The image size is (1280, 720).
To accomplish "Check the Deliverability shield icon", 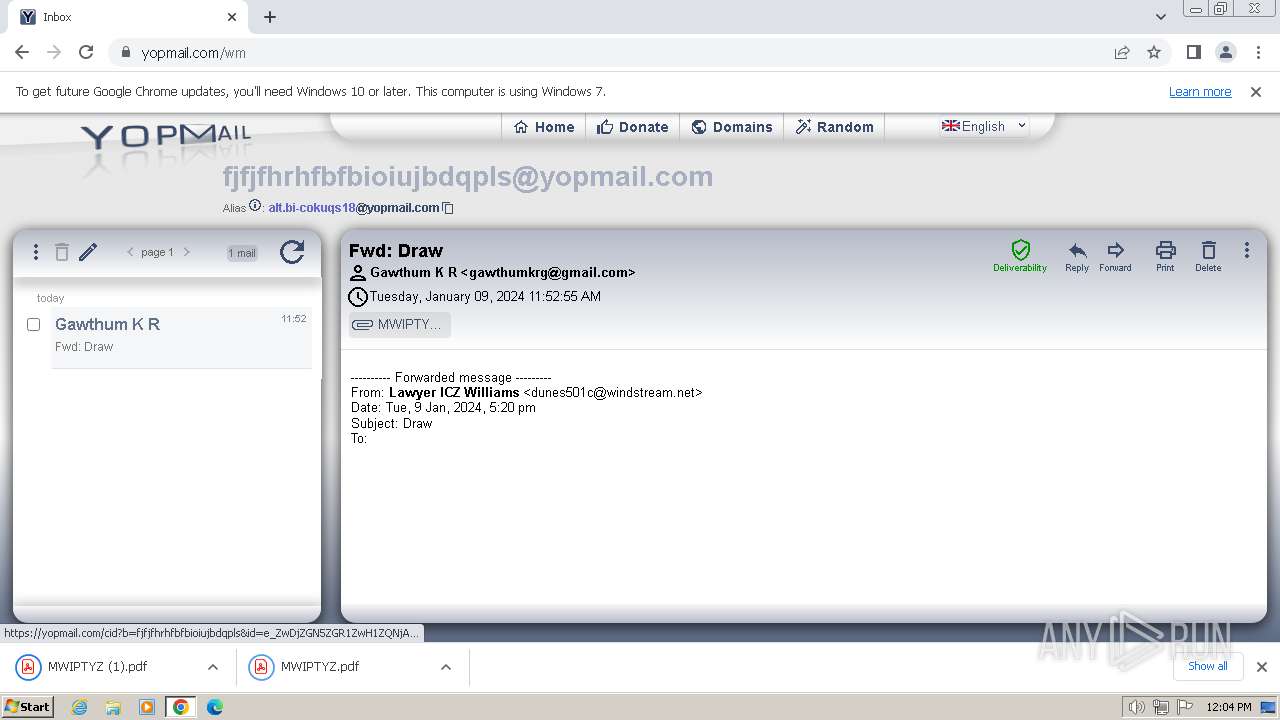I will [x=1020, y=256].
